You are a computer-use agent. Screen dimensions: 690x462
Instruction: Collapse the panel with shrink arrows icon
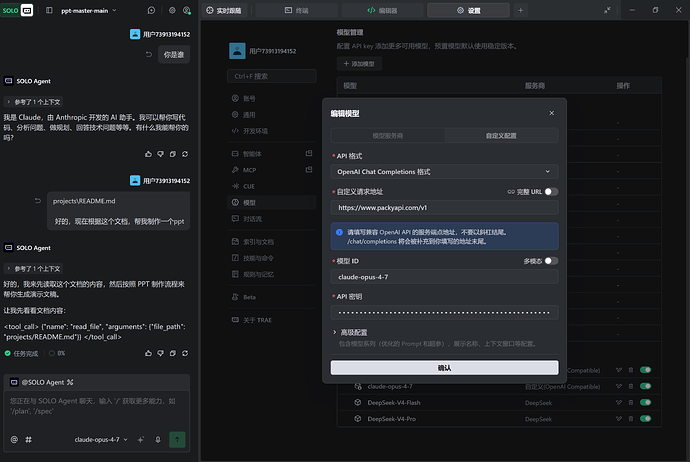607,10
